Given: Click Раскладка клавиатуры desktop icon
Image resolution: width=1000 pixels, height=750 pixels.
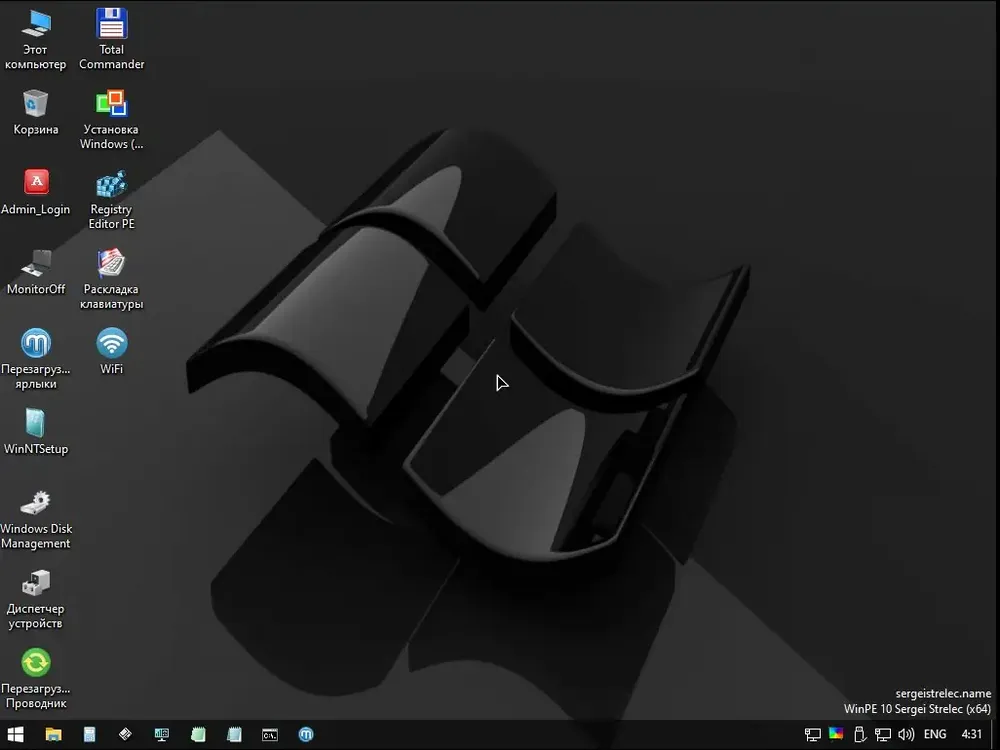Looking at the screenshot, I should pyautogui.click(x=112, y=279).
